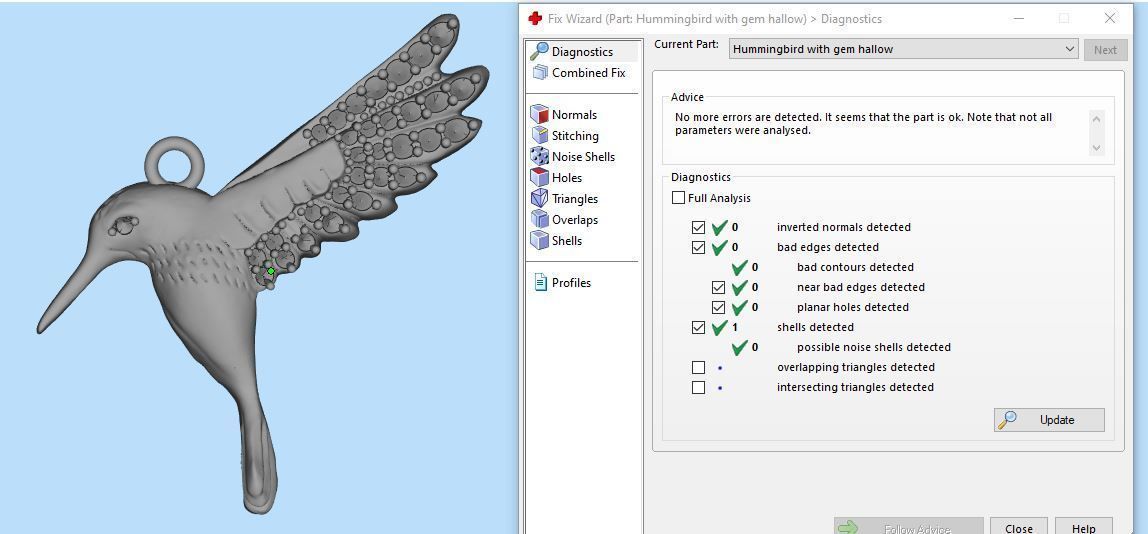Click the Next button

coord(1105,50)
